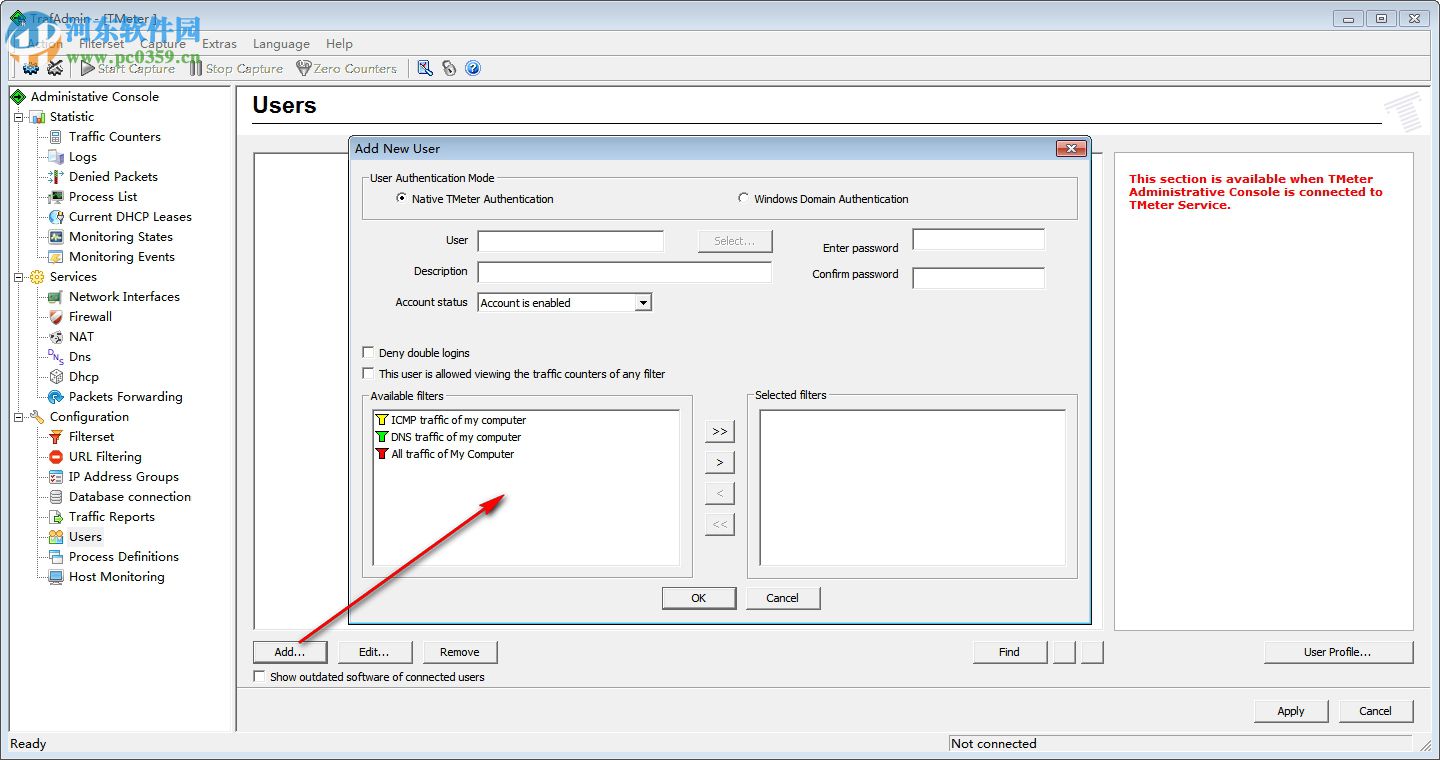Click the magnifier report toolbar icon
Viewport: 1440px width, 760px height.
point(425,68)
